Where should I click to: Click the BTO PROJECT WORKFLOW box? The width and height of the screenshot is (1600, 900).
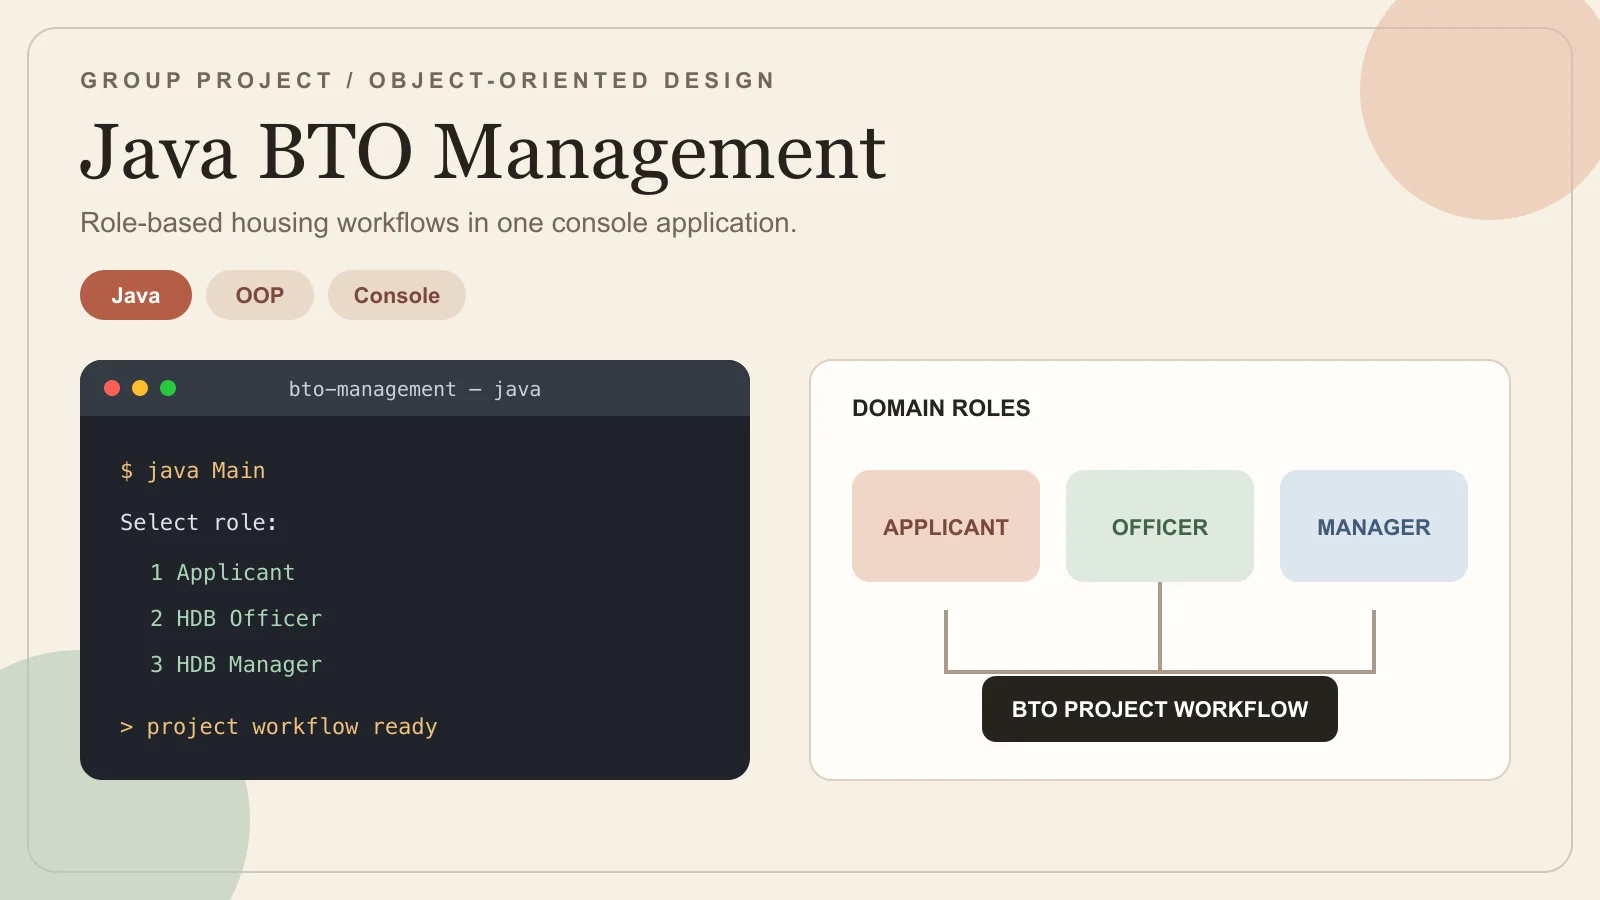(x=1160, y=709)
